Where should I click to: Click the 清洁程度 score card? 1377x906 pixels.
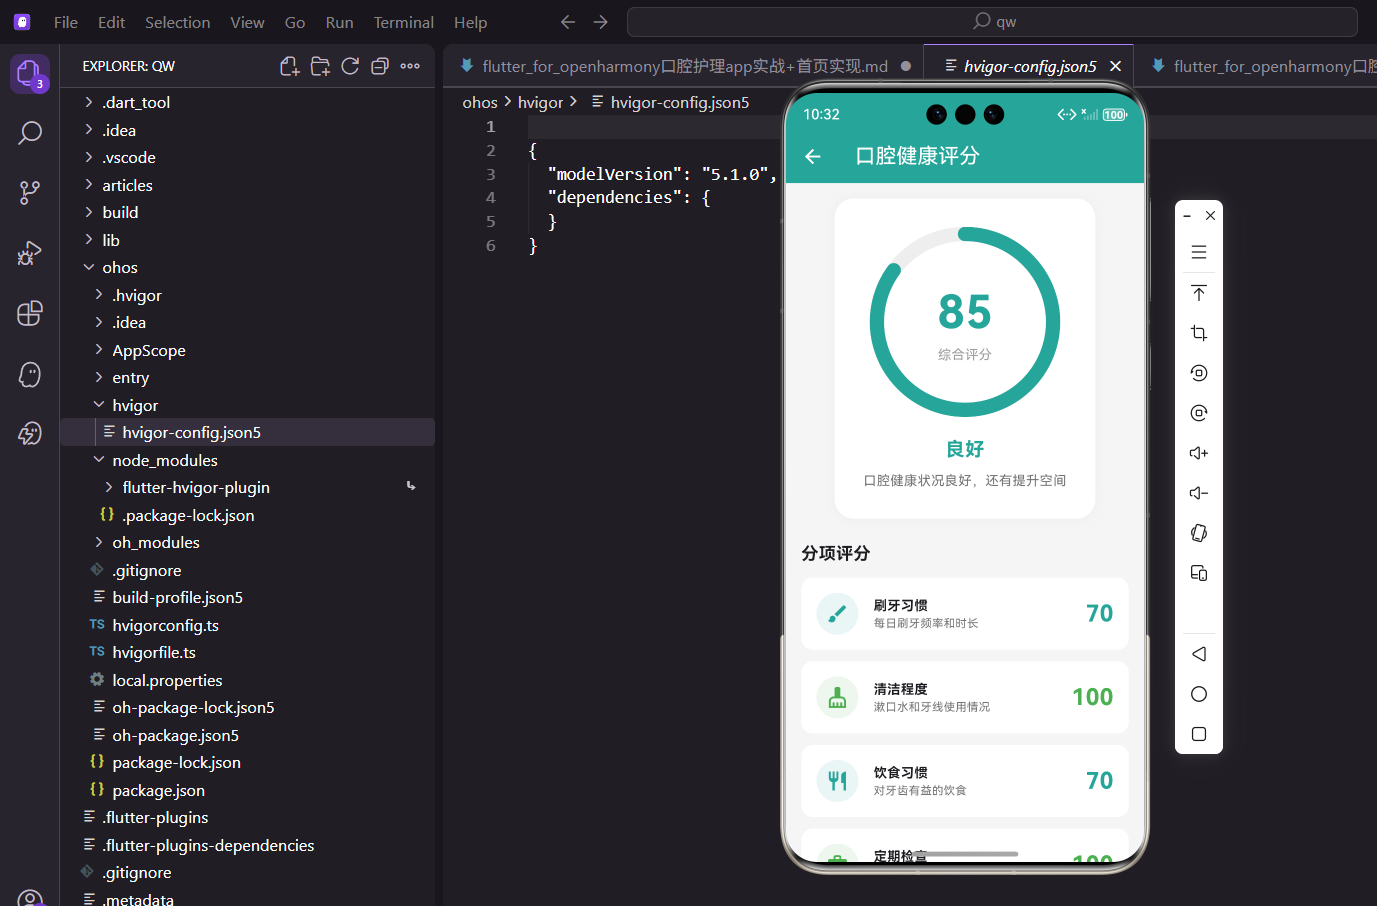coord(965,697)
